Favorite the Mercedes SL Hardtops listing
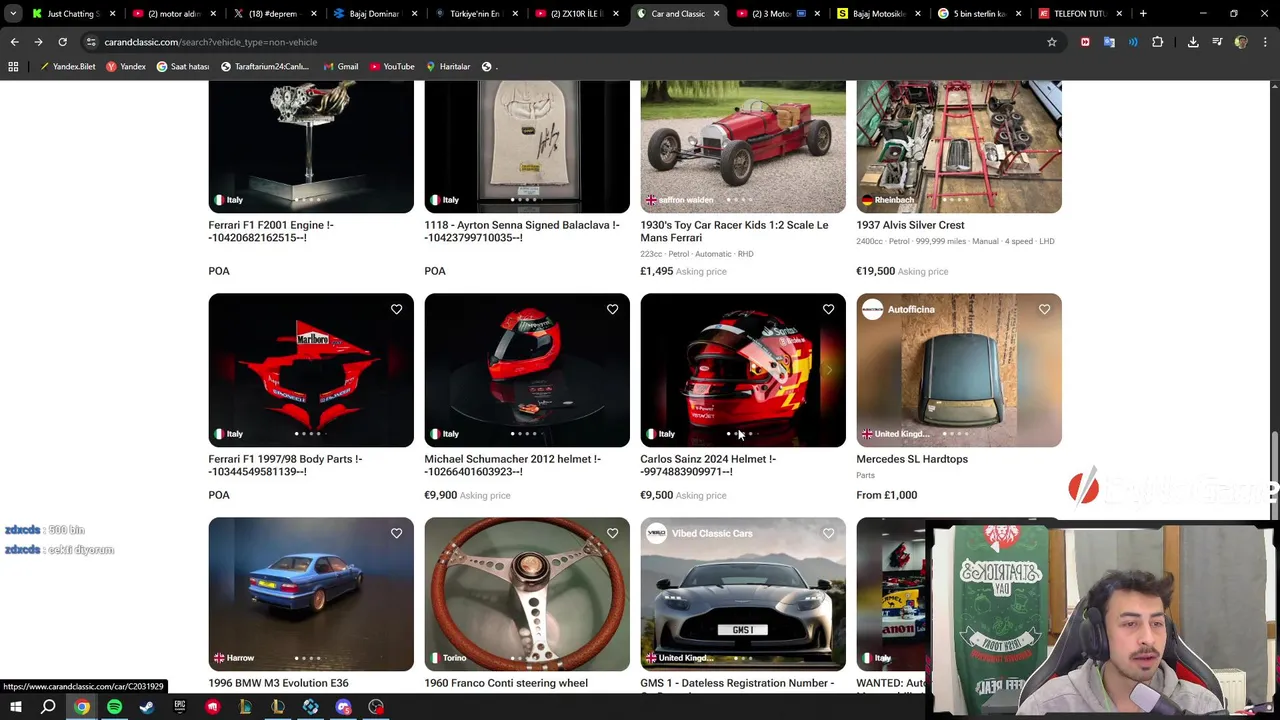 [x=1044, y=309]
